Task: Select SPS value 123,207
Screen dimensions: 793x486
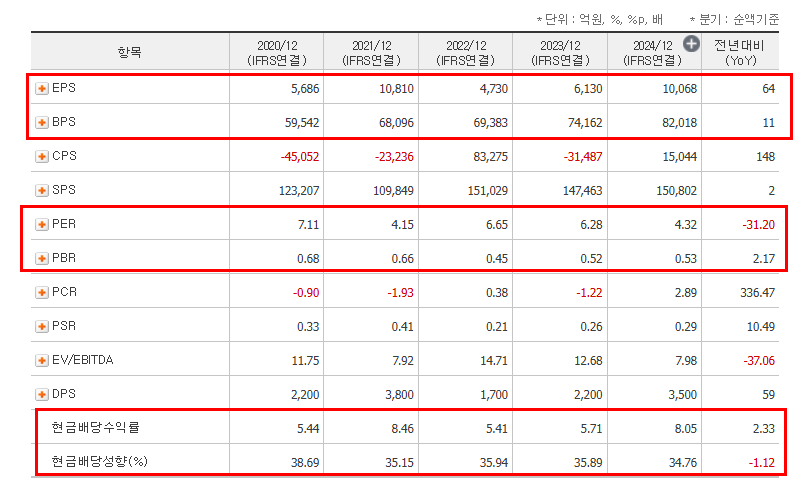Action: [x=299, y=191]
